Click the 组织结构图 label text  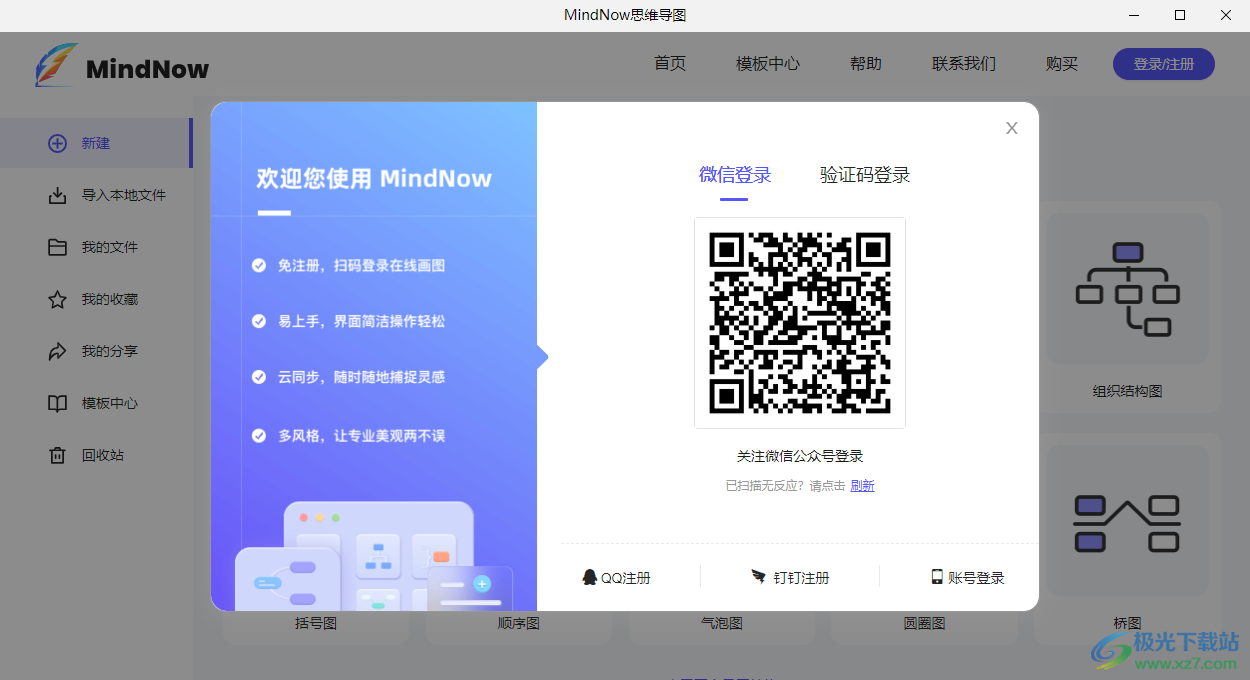tap(1128, 391)
